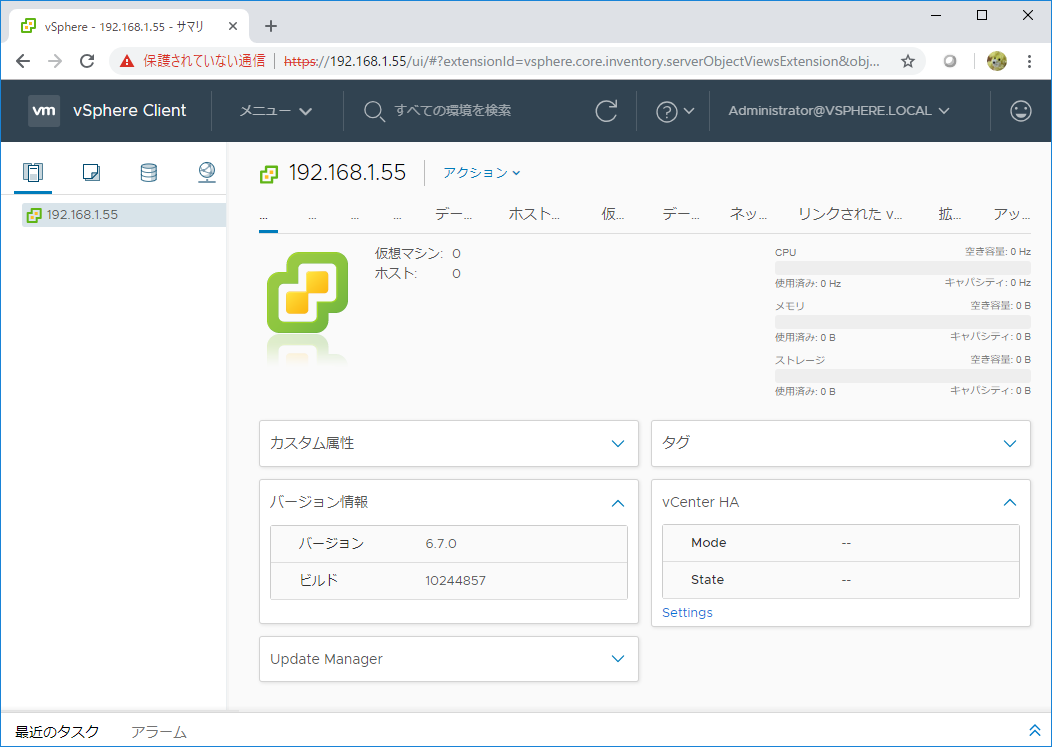Open the Networking inventory view icon
Screen dimensions: 1052x747
click(x=207, y=172)
